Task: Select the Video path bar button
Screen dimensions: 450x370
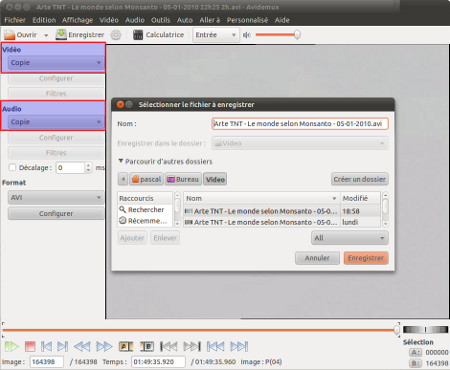Action: coord(215,179)
